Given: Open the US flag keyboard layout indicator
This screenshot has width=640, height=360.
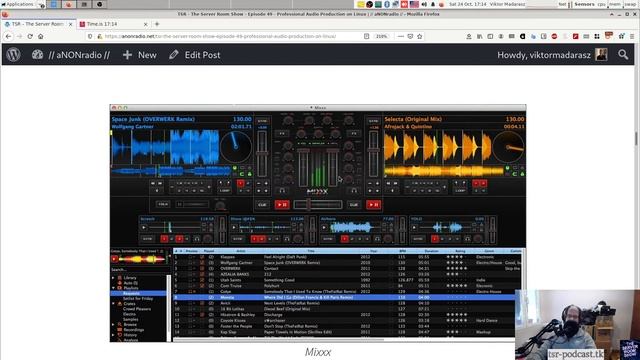Looking at the screenshot, I should click(x=414, y=4).
